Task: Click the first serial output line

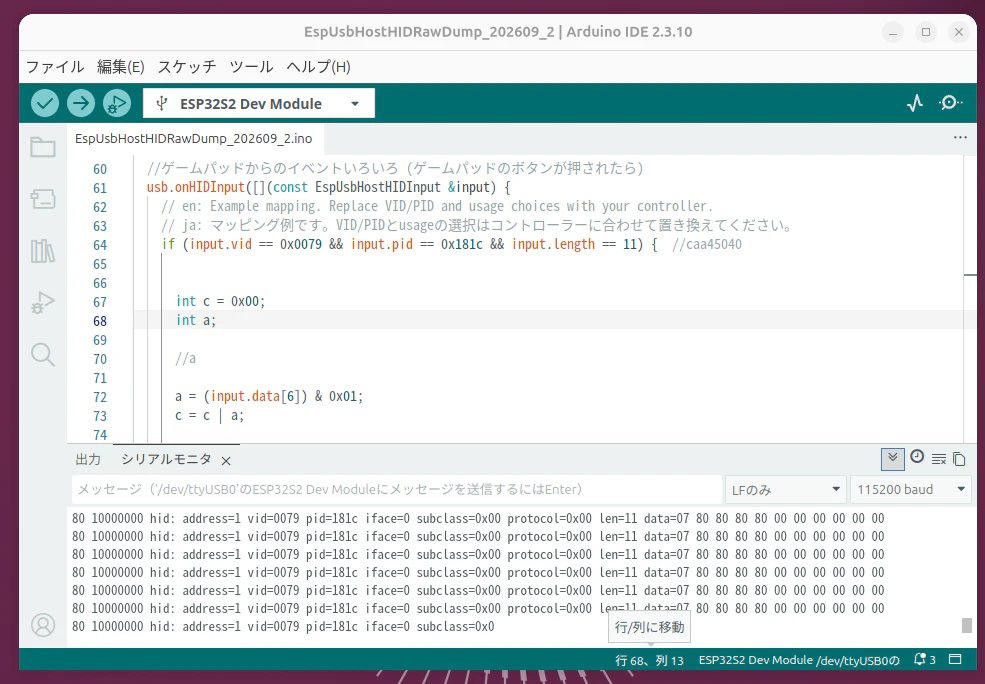Action: click(478, 519)
